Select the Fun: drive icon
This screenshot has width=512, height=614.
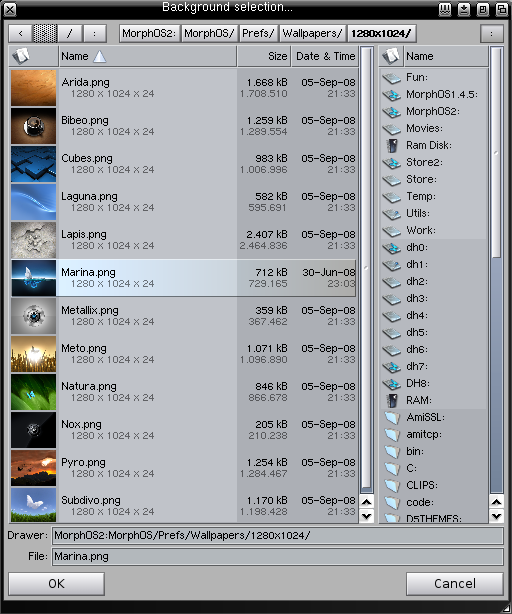pyautogui.click(x=392, y=78)
